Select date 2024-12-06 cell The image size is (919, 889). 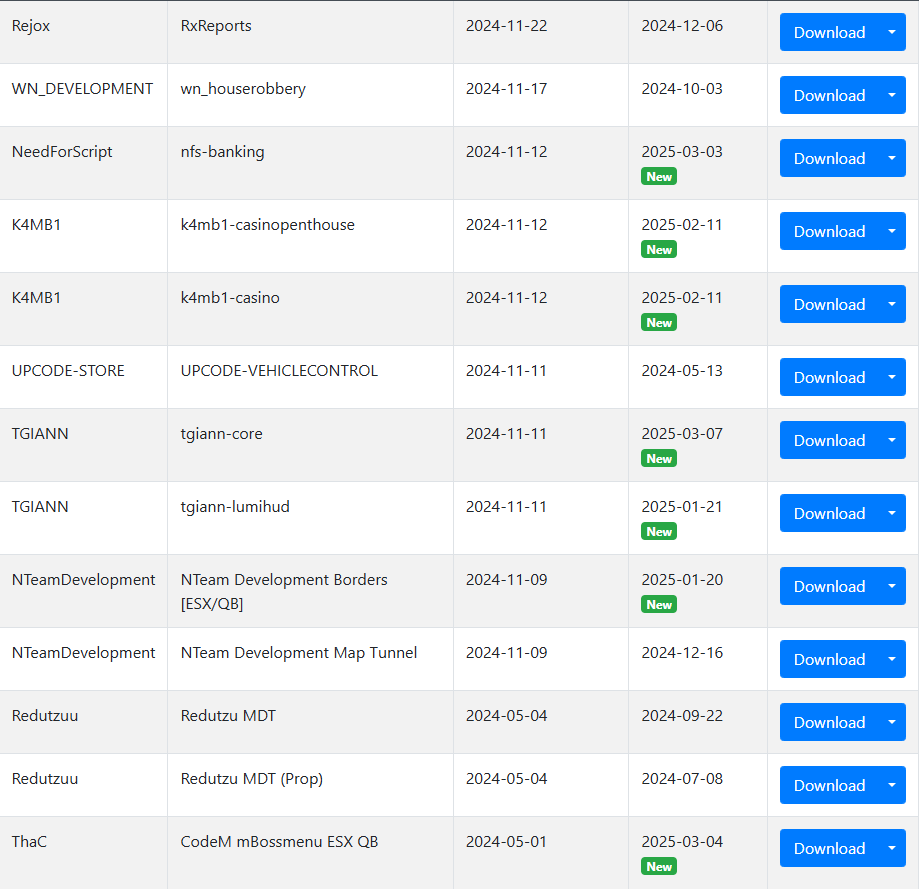tap(697, 32)
